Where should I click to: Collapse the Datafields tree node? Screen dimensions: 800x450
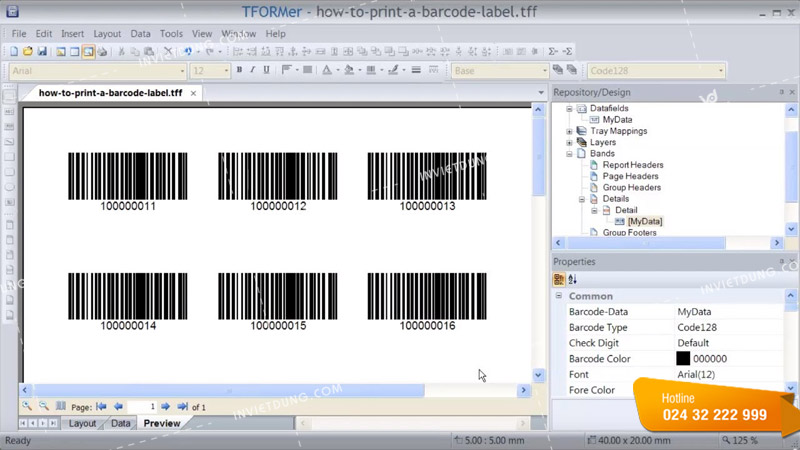[569, 109]
